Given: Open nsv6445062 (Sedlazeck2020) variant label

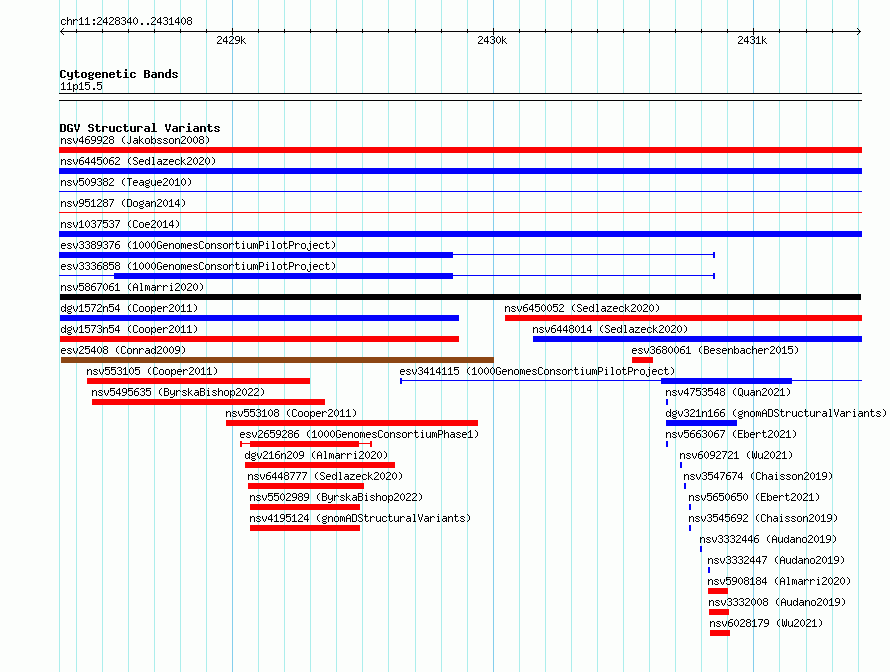Looking at the screenshot, I should point(138,161).
